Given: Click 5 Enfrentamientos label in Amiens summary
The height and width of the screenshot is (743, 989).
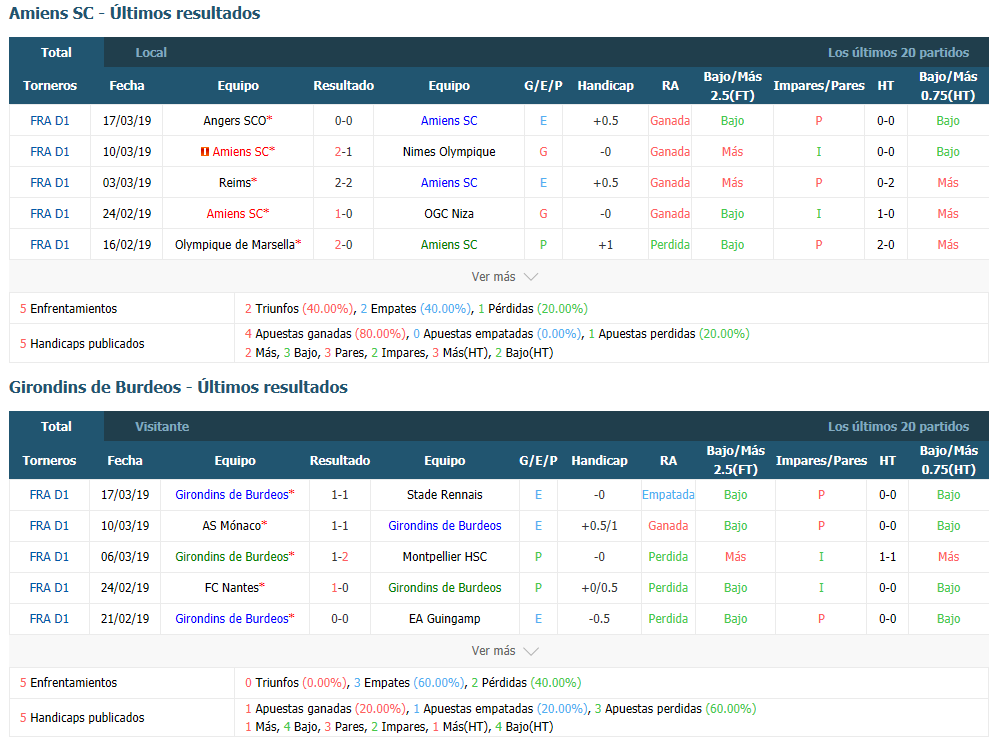Looking at the screenshot, I should tap(68, 308).
